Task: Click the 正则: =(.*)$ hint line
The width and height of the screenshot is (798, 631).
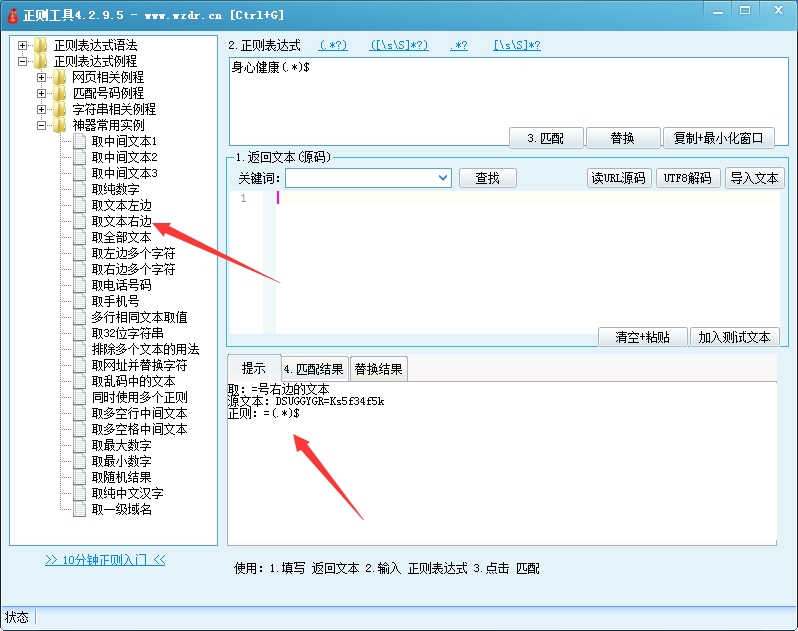Action: coord(264,413)
